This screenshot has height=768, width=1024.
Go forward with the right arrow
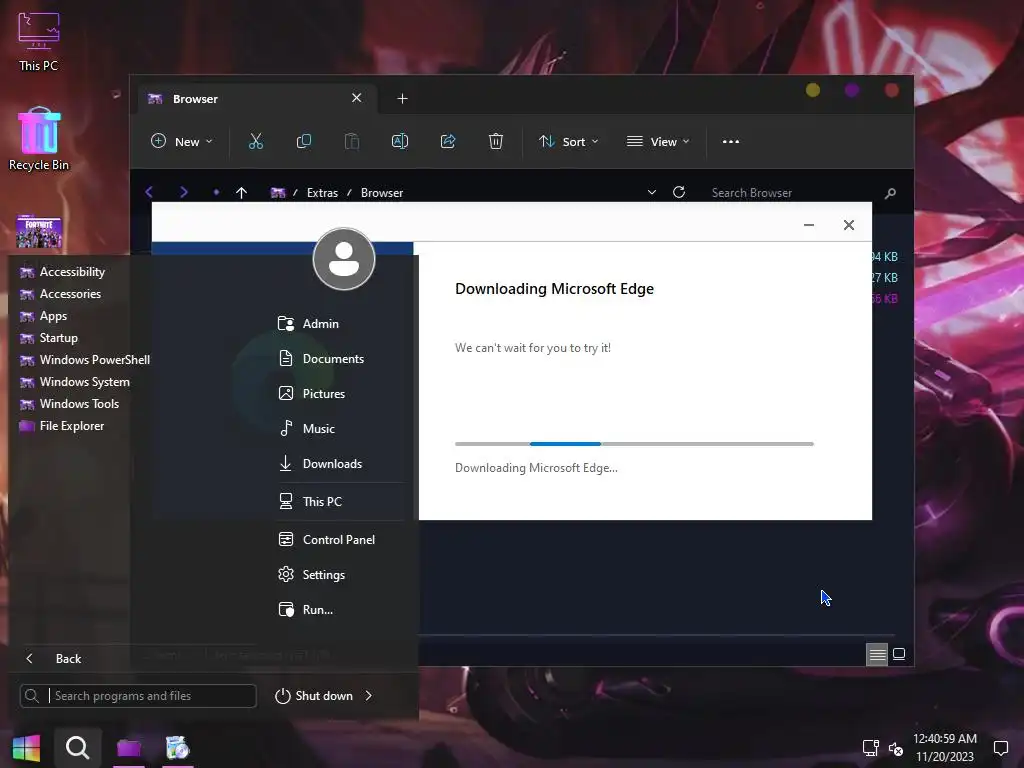tap(184, 192)
